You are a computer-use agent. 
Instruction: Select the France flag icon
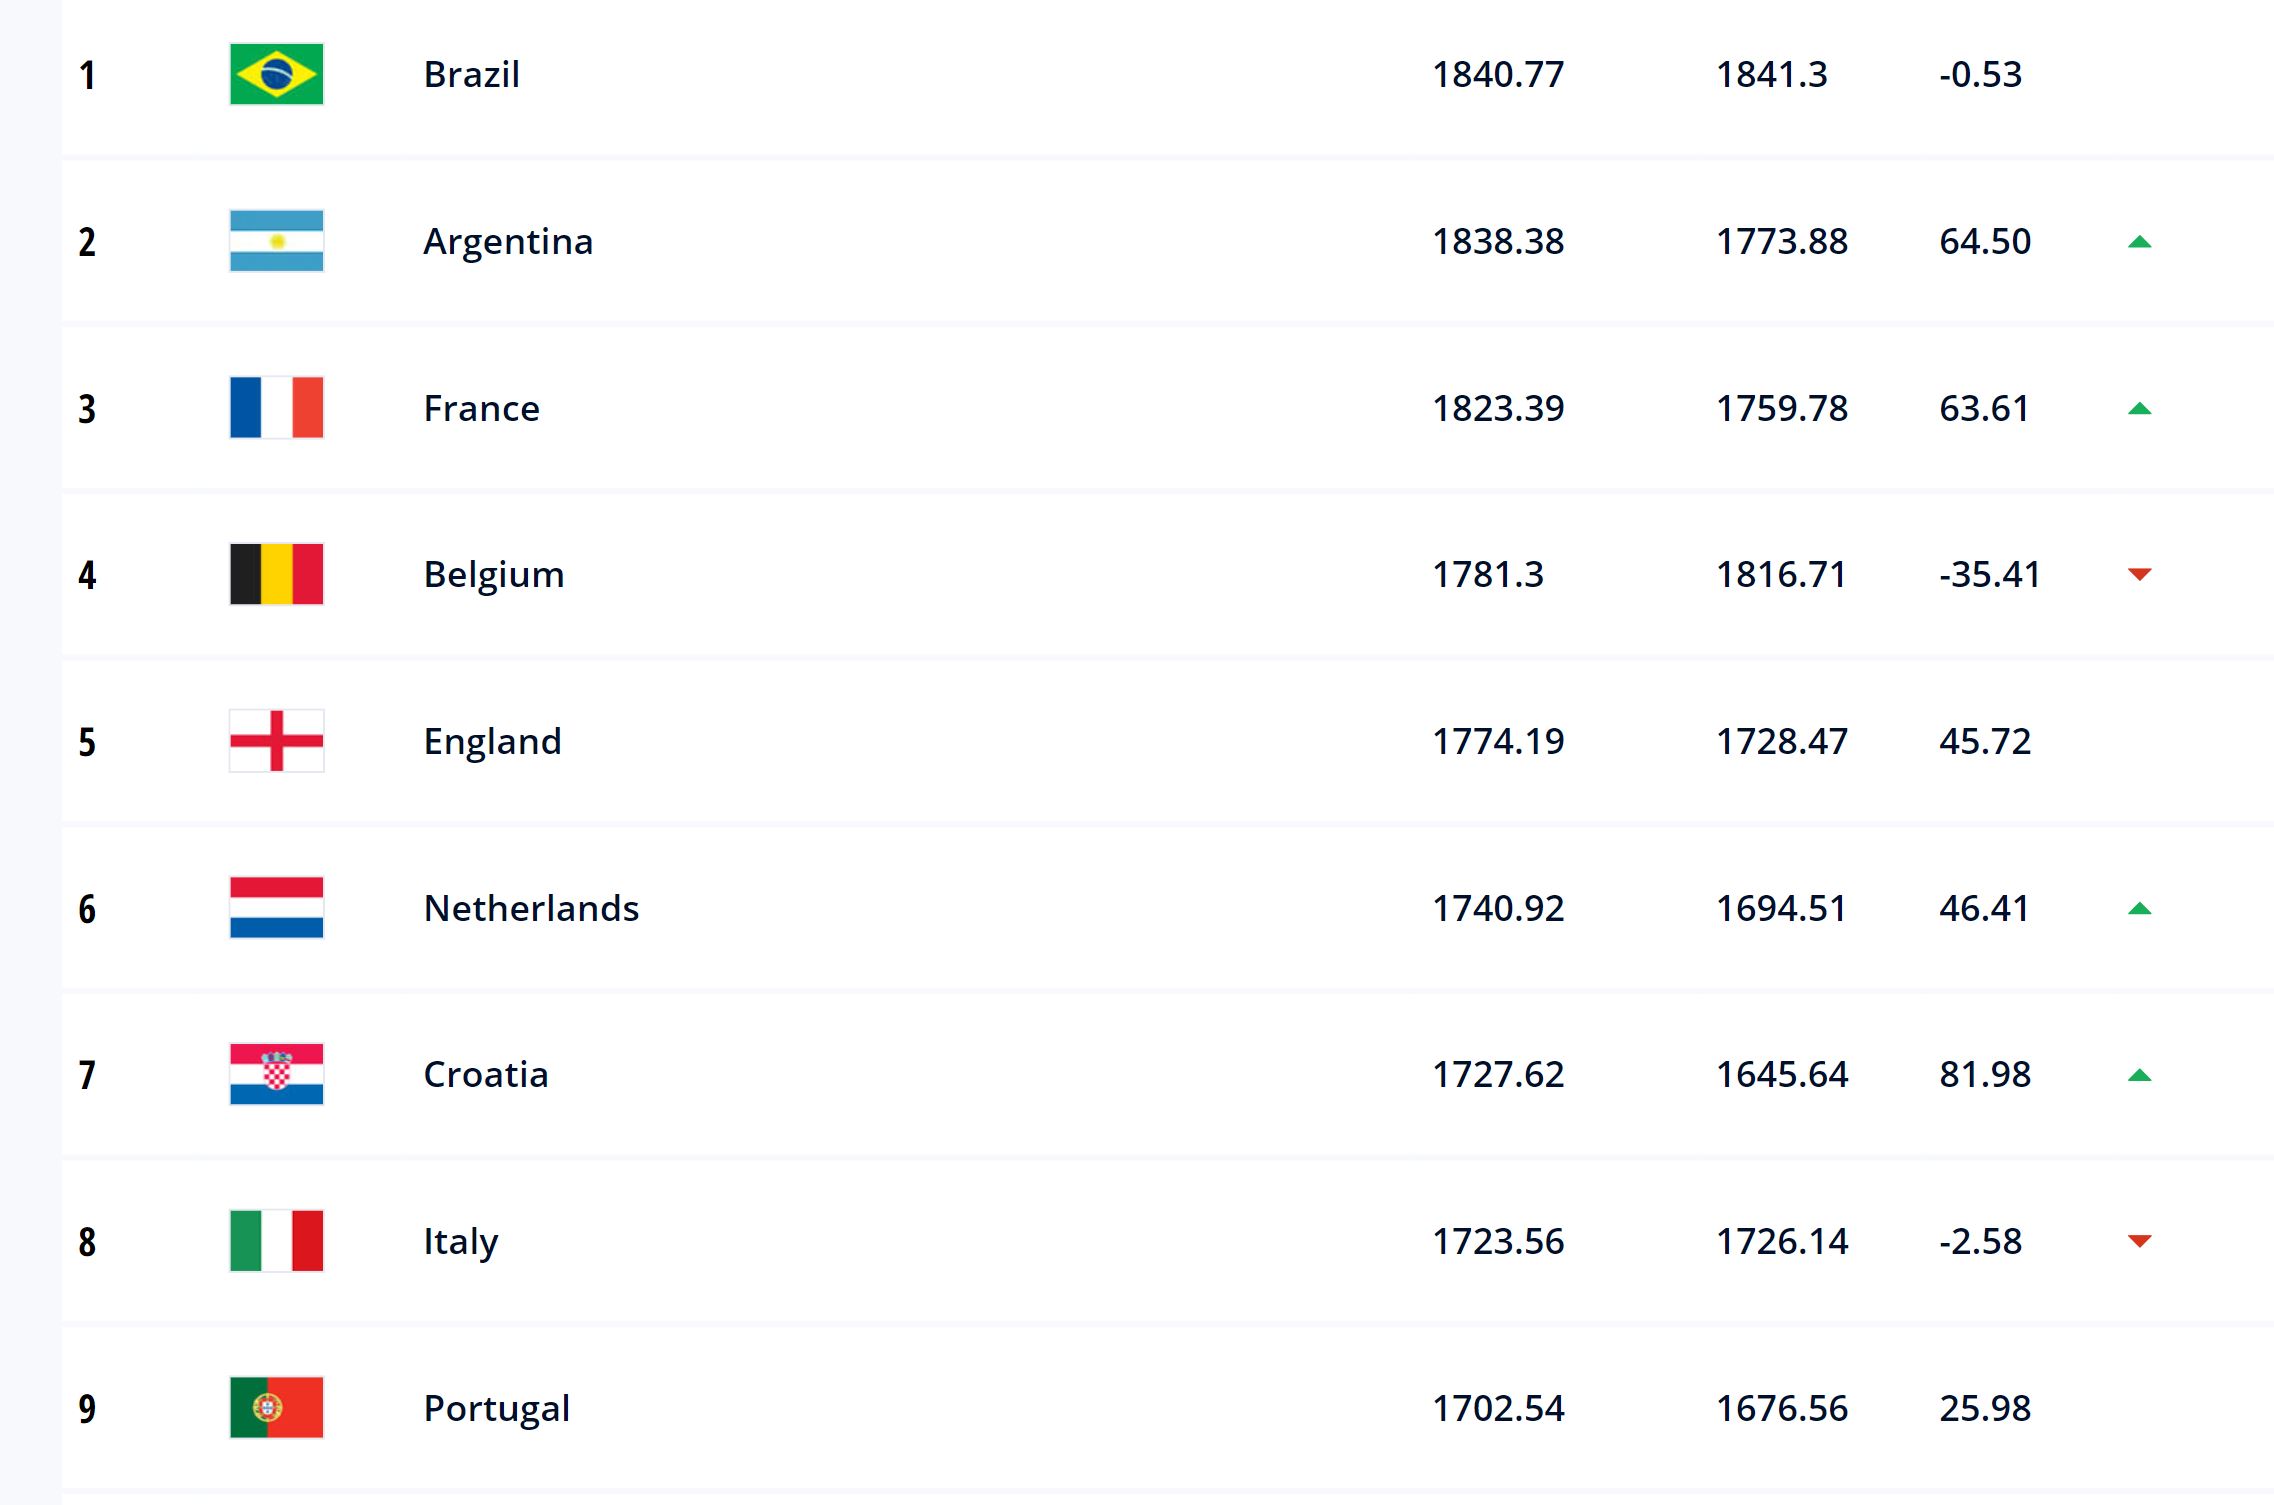[x=276, y=407]
